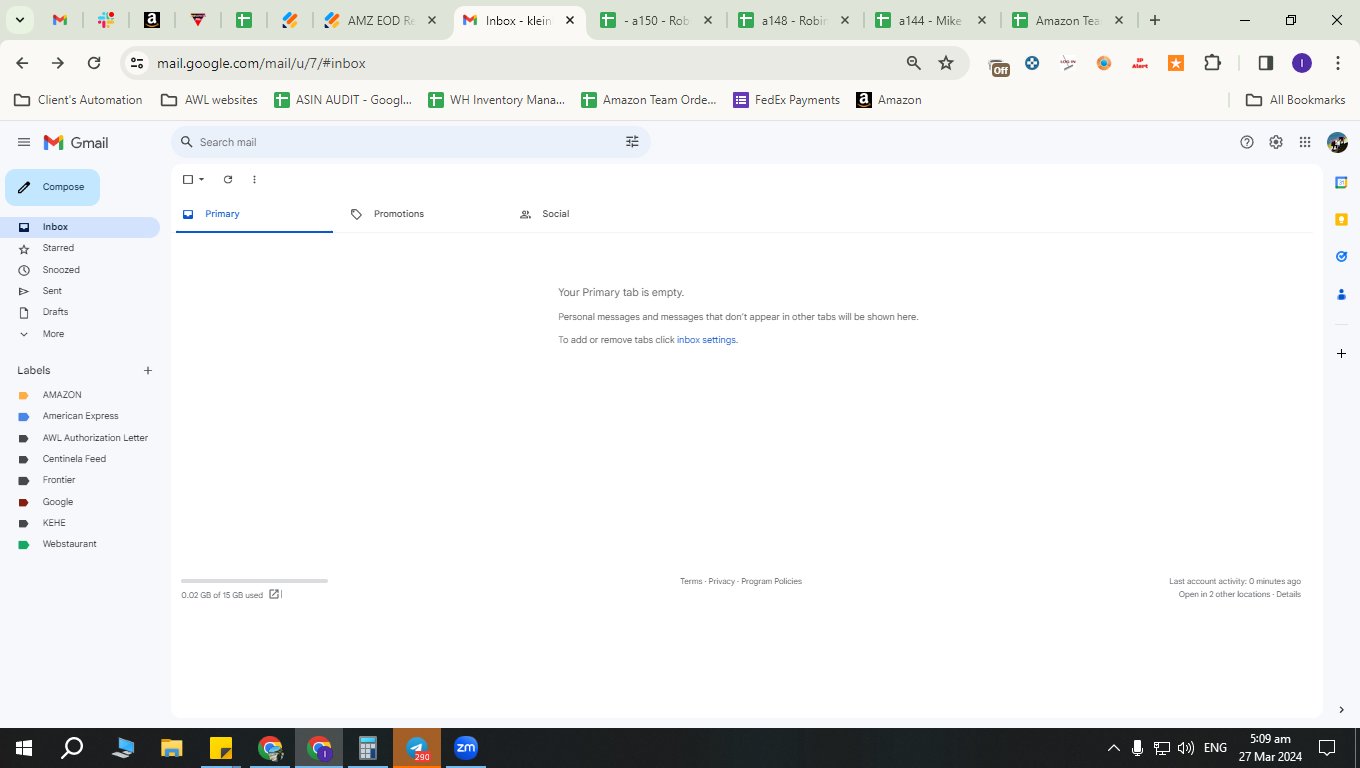Open the All Bookmarks folder

pyautogui.click(x=1295, y=100)
